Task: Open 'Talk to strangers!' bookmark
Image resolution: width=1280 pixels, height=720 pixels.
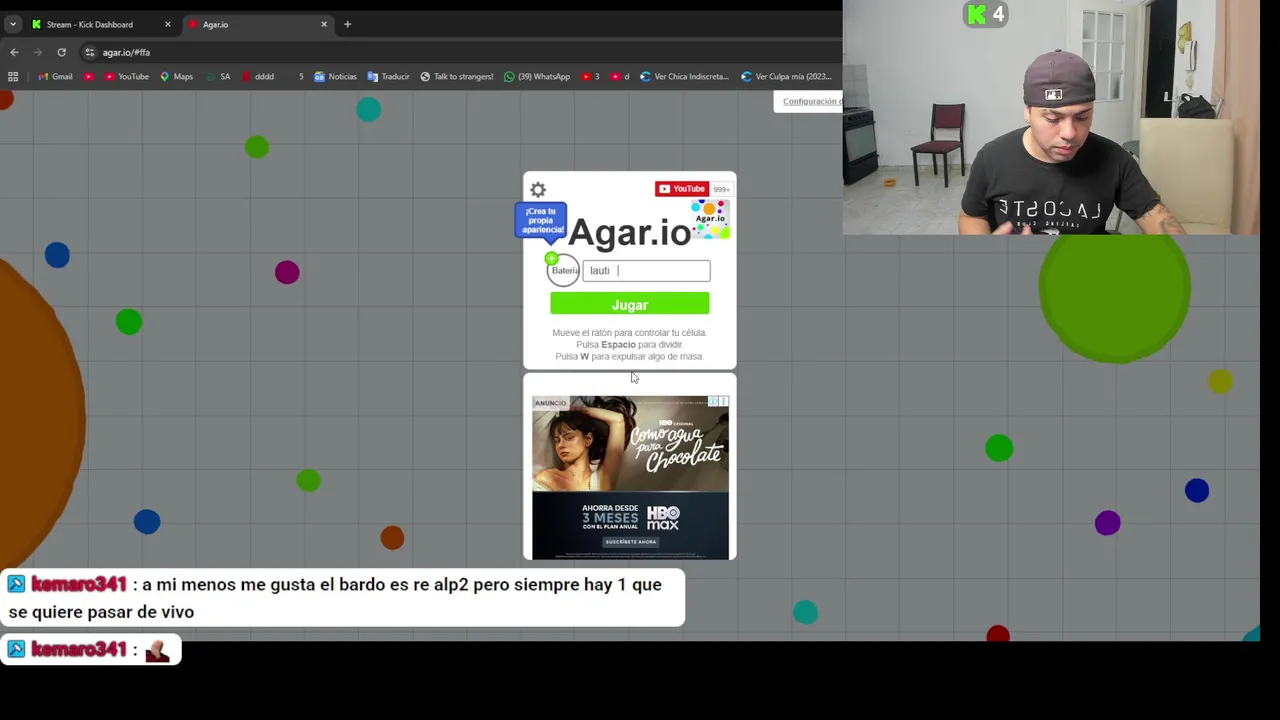Action: pos(457,76)
